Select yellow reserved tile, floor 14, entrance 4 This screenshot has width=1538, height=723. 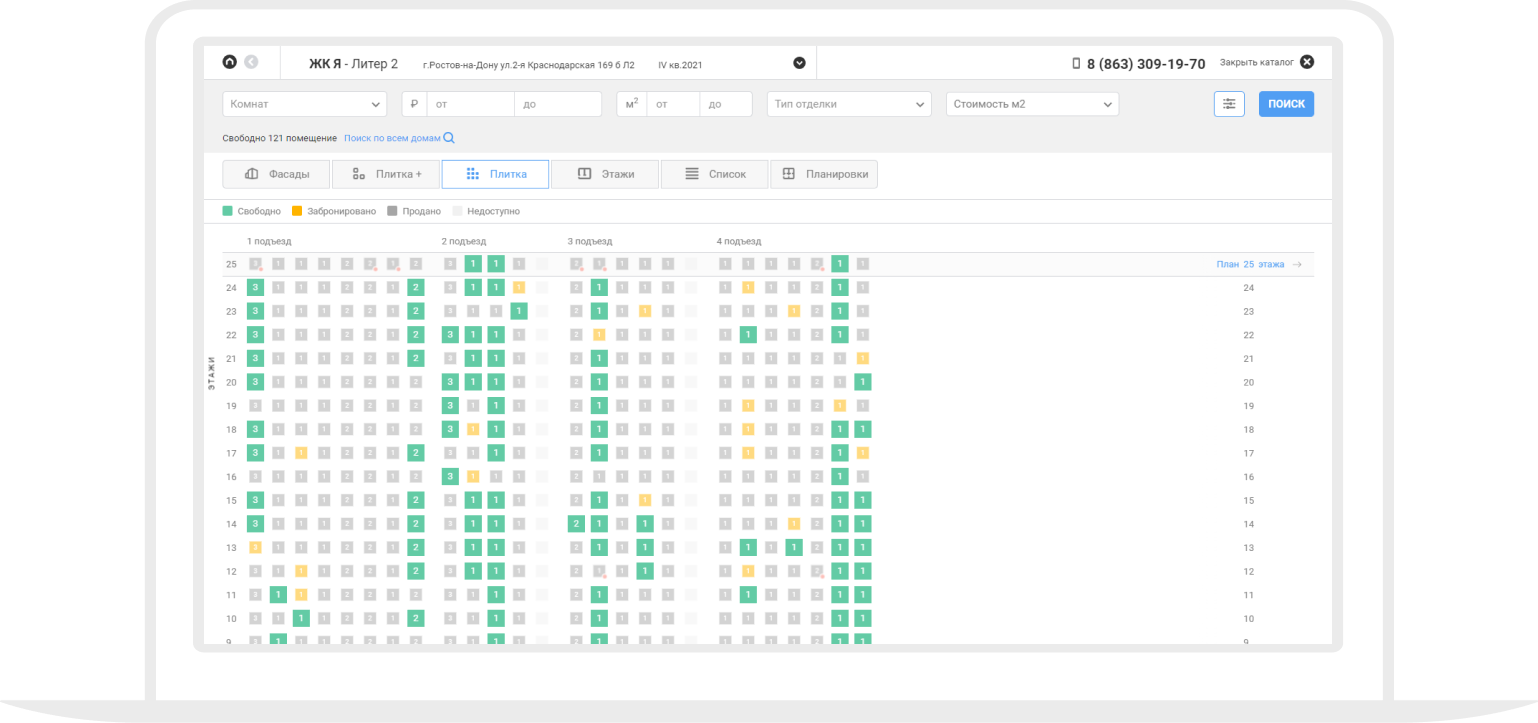pyautogui.click(x=794, y=524)
